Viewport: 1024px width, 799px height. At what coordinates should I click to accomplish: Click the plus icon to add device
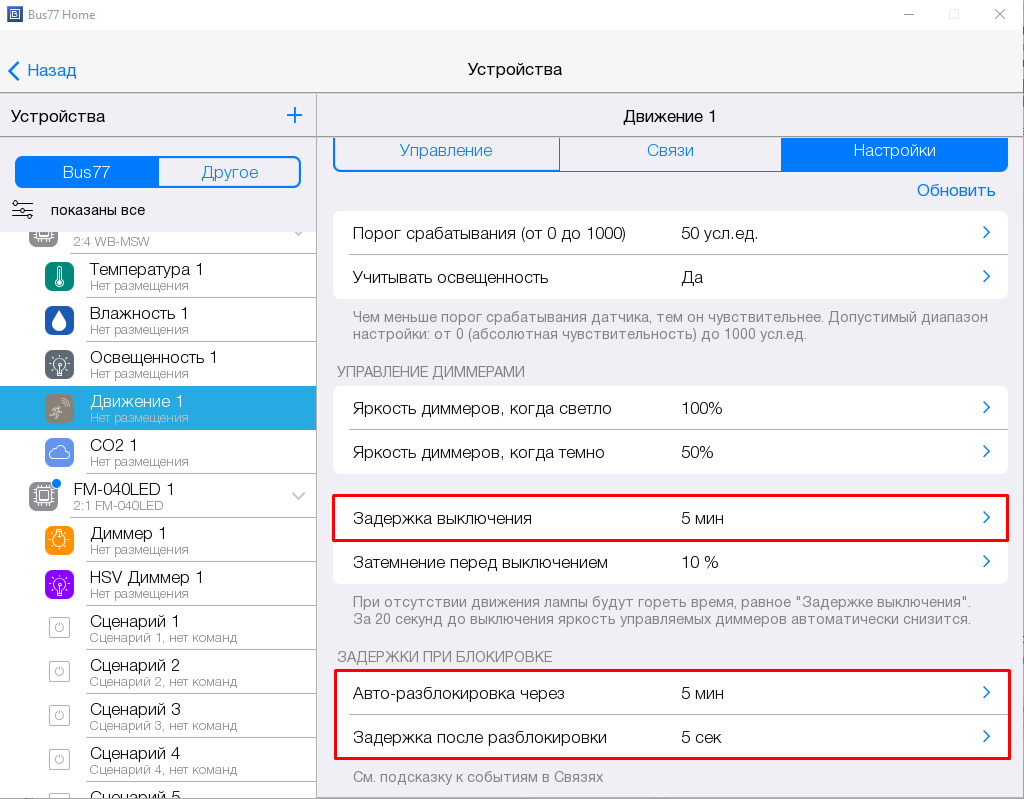[294, 116]
